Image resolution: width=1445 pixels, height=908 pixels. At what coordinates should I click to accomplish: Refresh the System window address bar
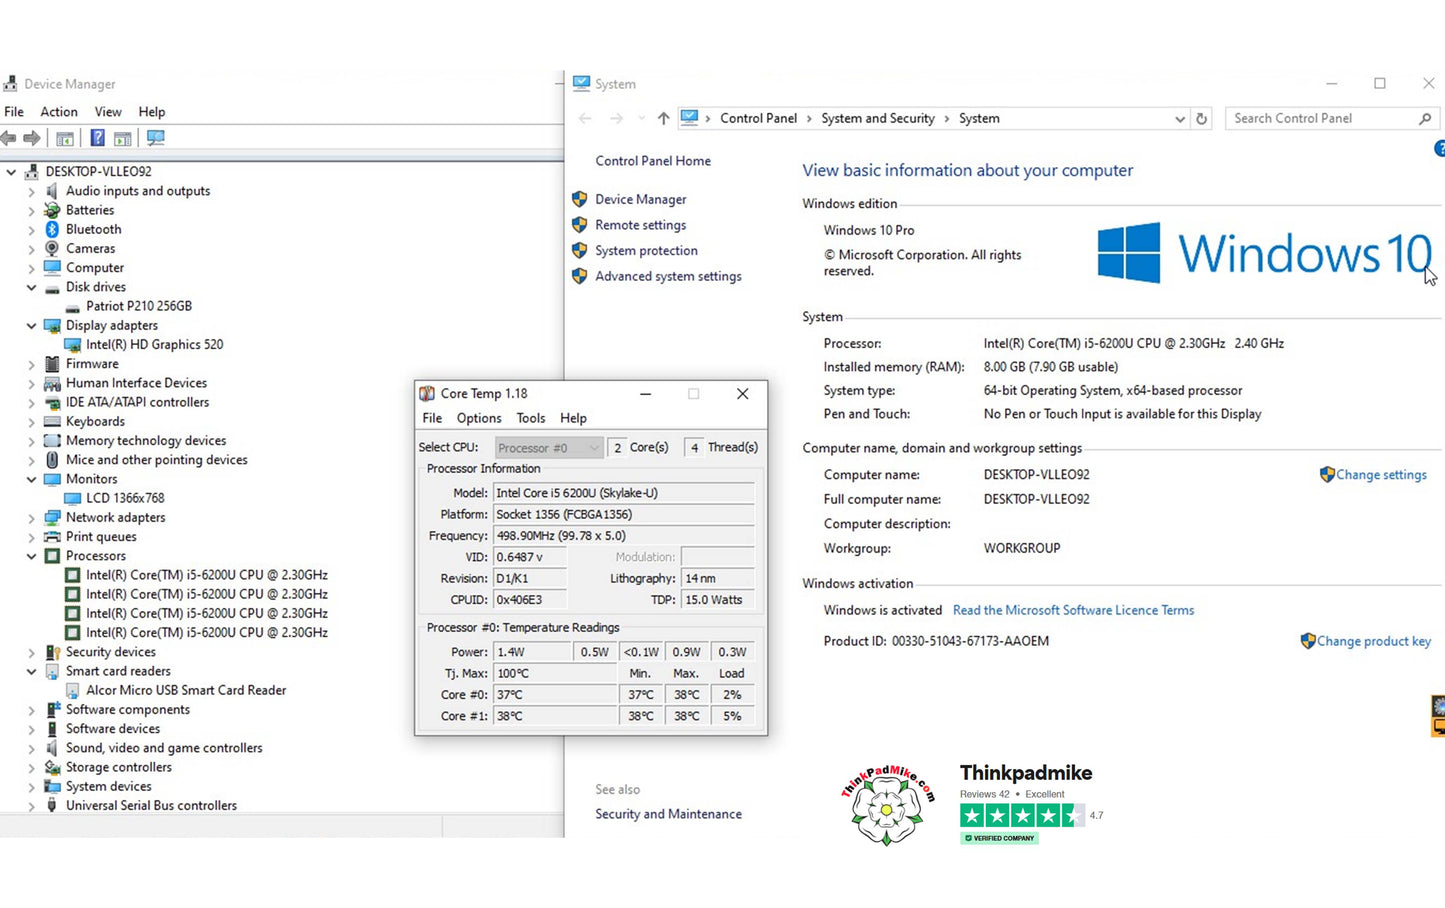(x=1201, y=118)
